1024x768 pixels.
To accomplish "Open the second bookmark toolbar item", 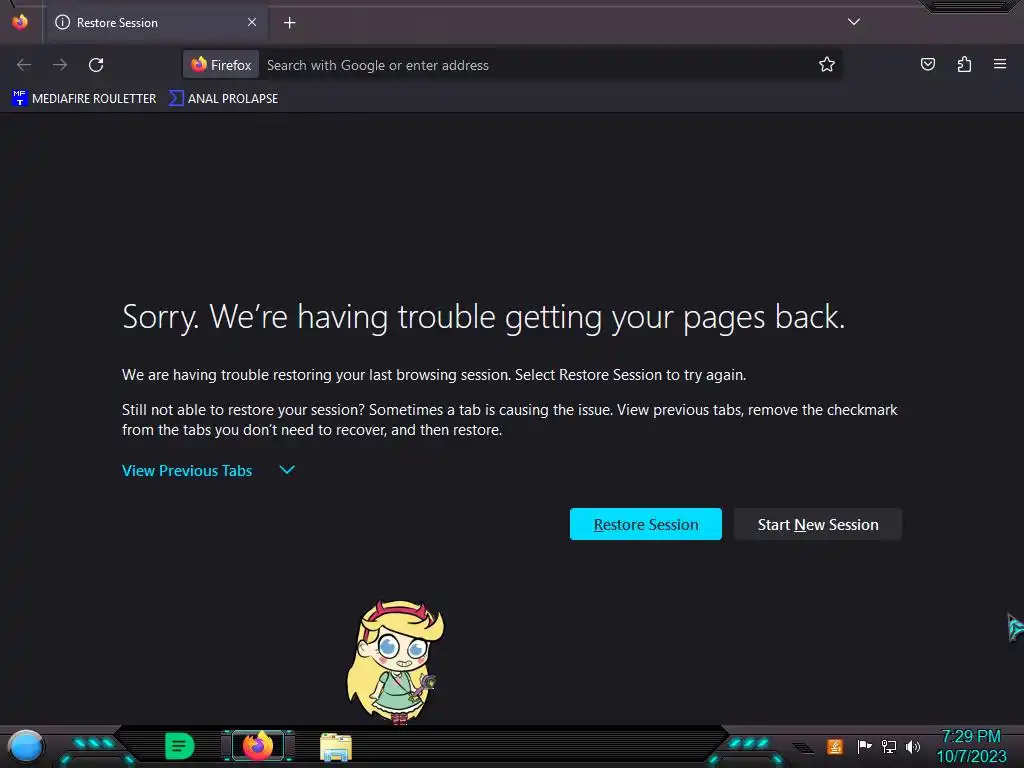I will (223, 99).
